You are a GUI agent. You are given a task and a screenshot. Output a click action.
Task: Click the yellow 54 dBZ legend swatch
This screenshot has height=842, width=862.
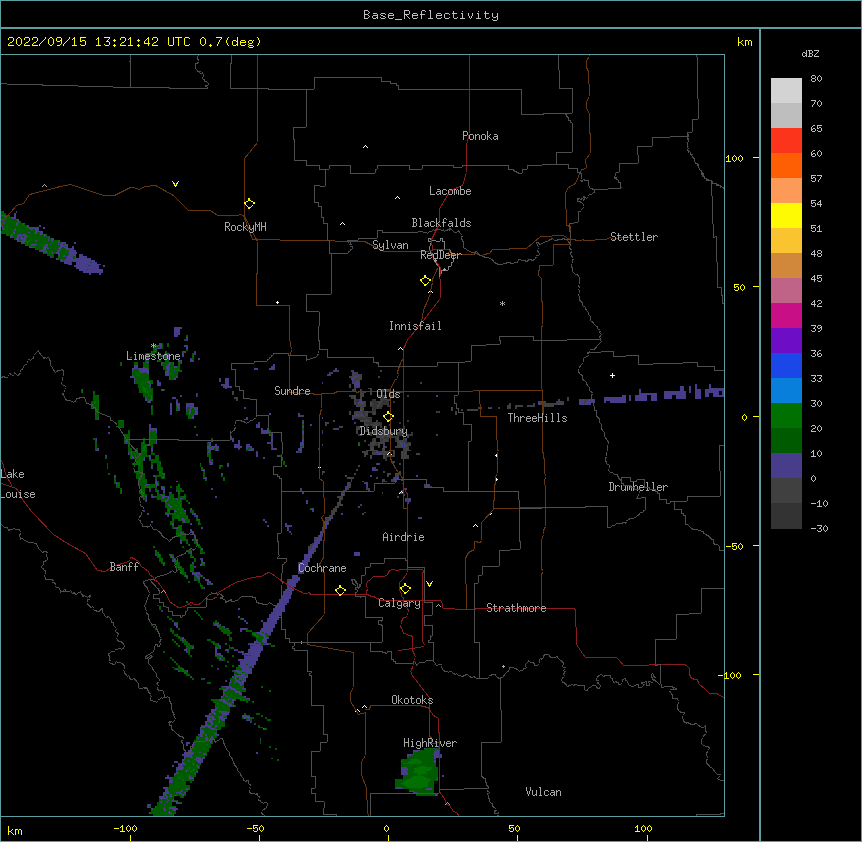[x=786, y=215]
